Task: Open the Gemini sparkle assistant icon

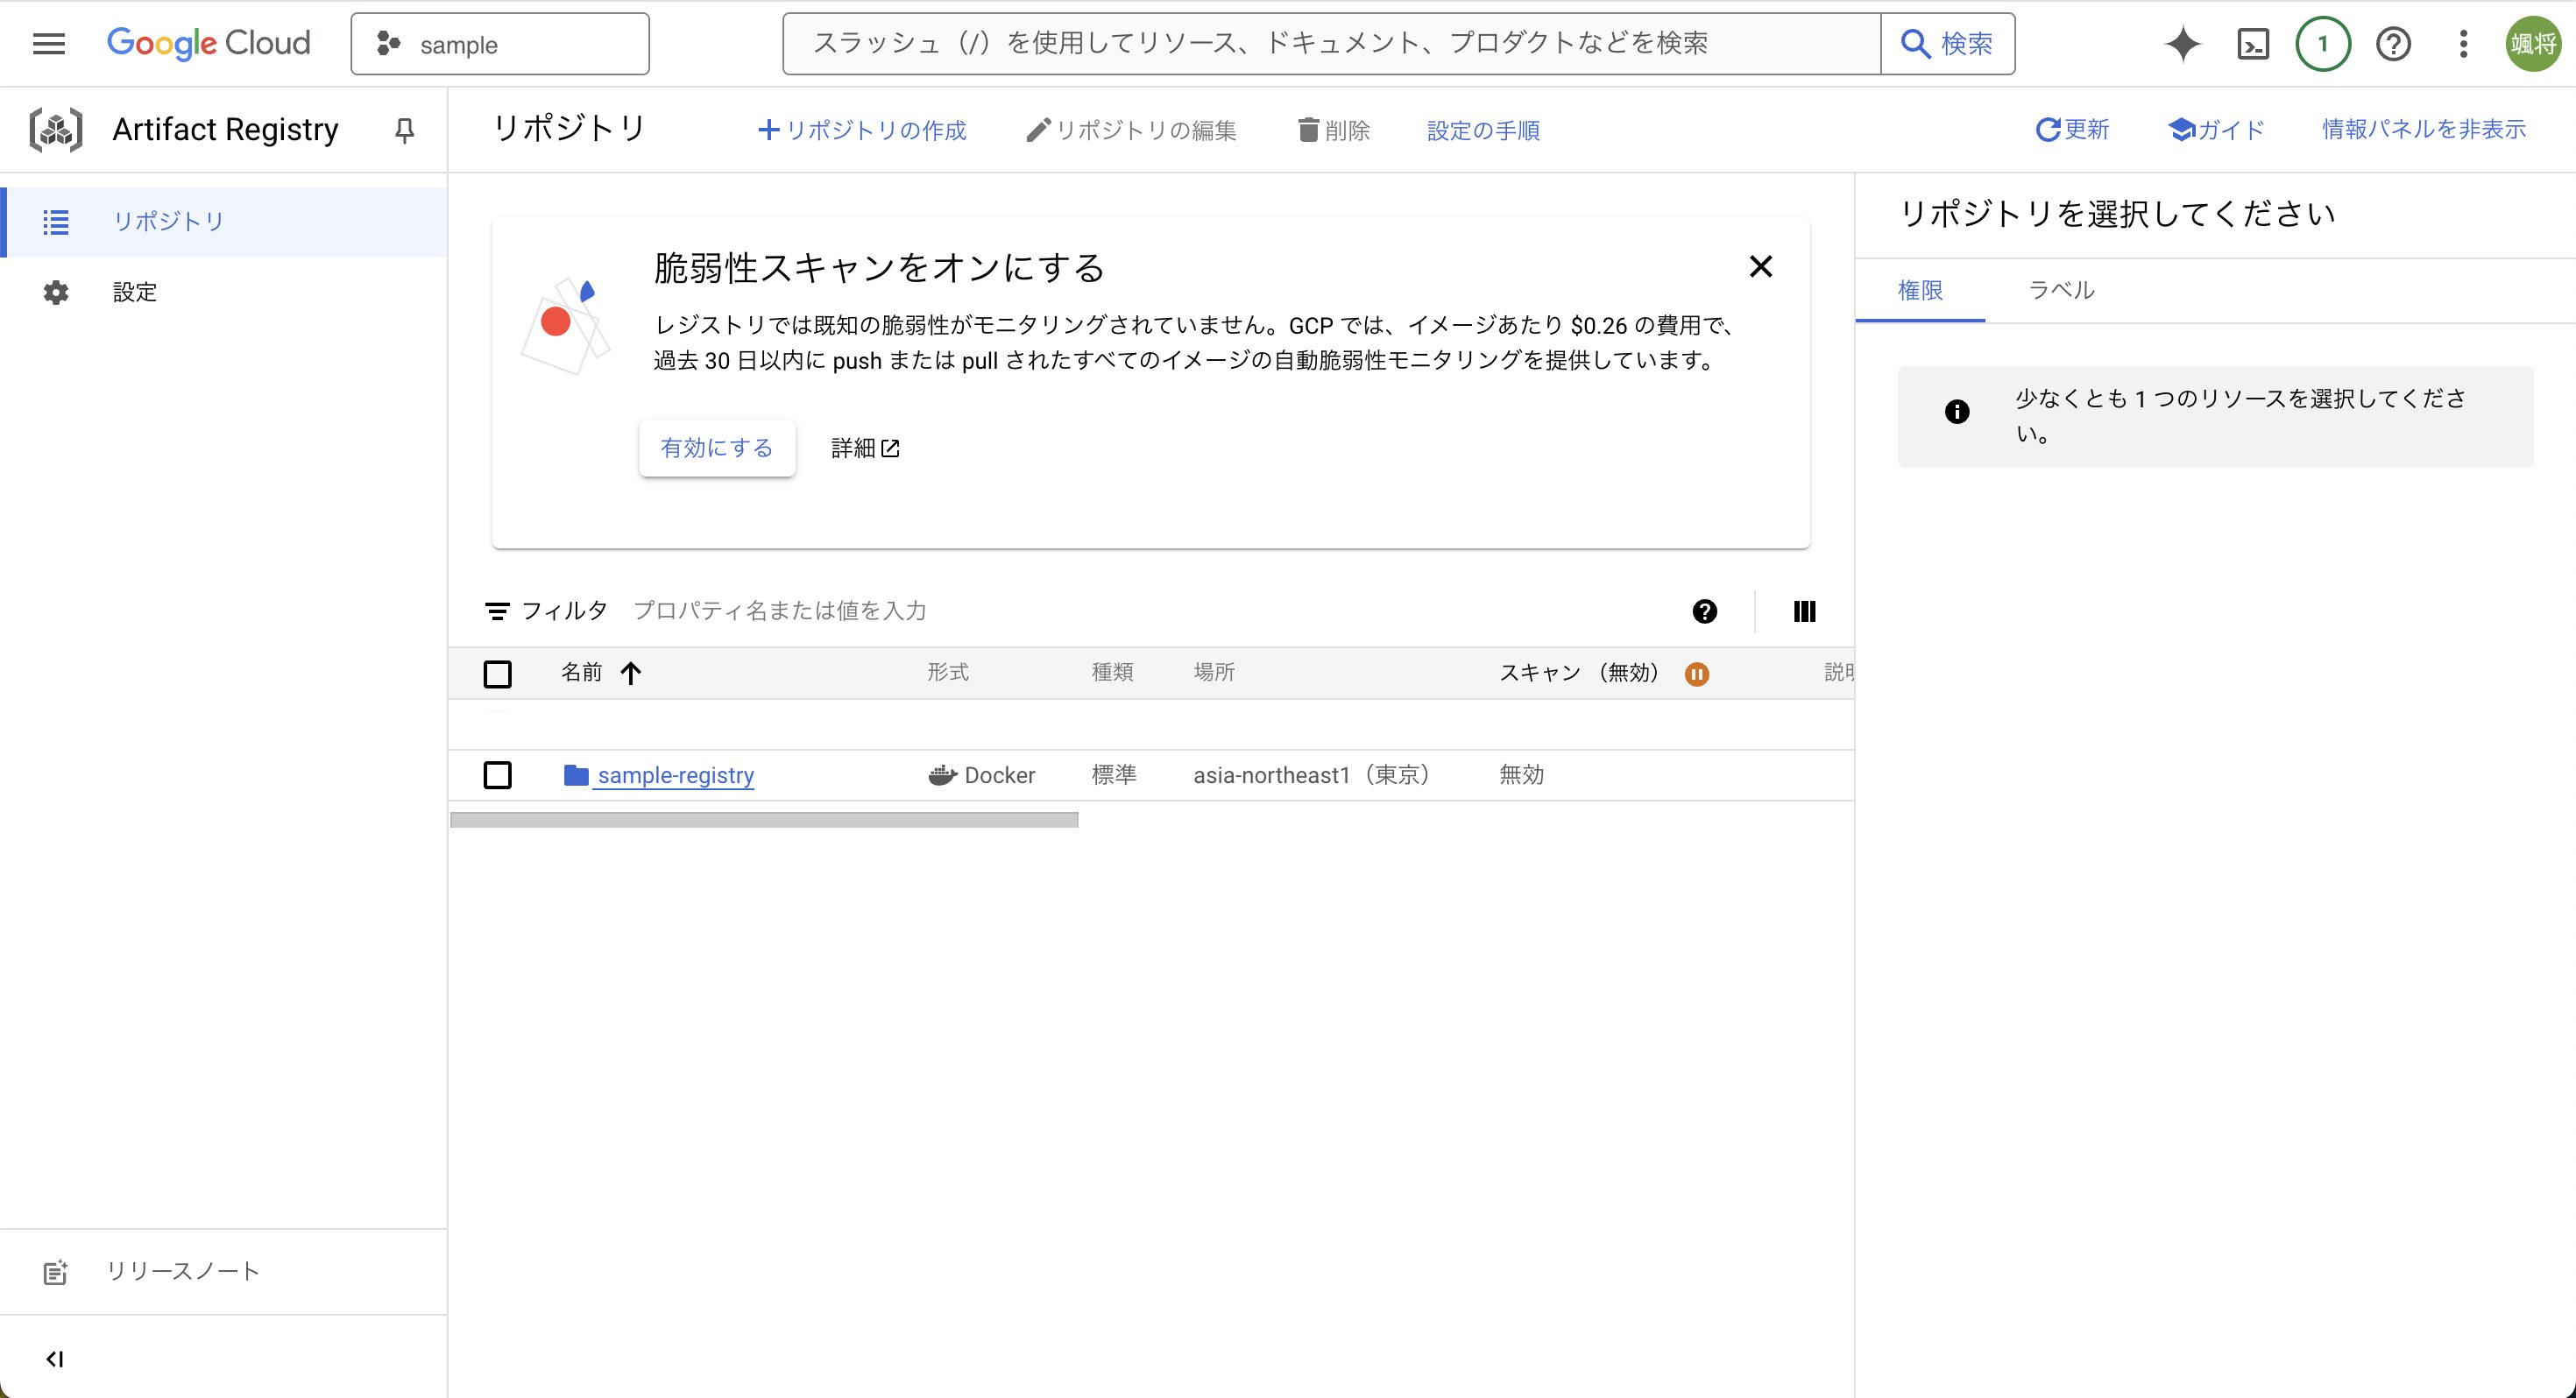Action: (x=2182, y=44)
